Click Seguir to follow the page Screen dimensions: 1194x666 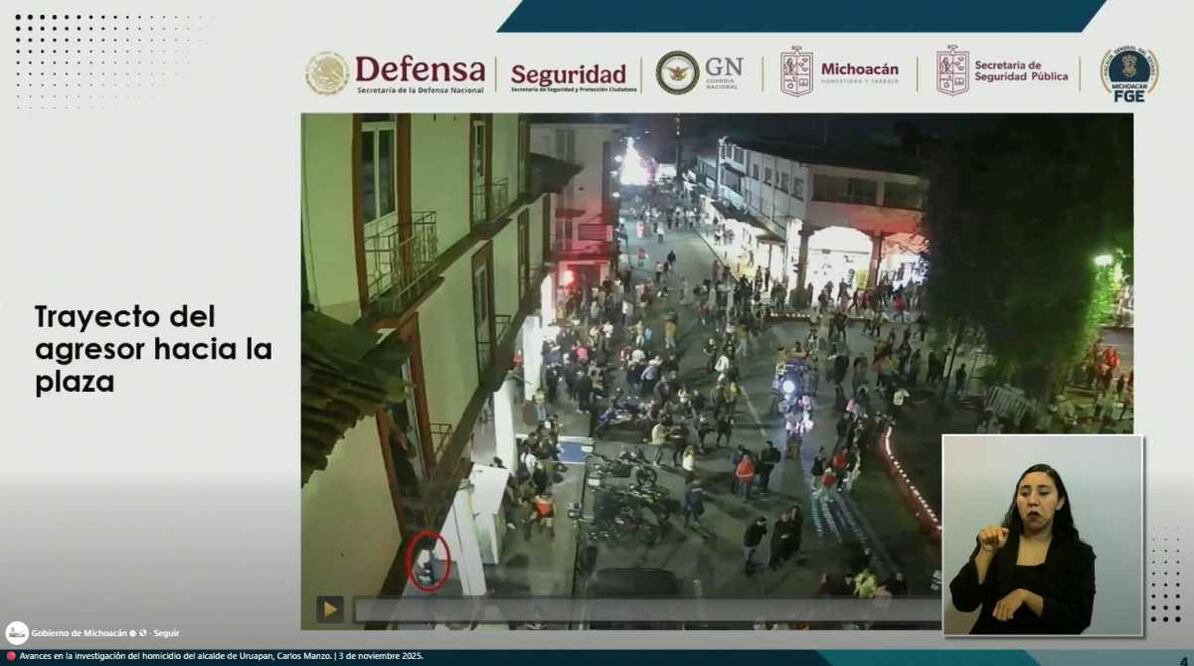click(167, 633)
